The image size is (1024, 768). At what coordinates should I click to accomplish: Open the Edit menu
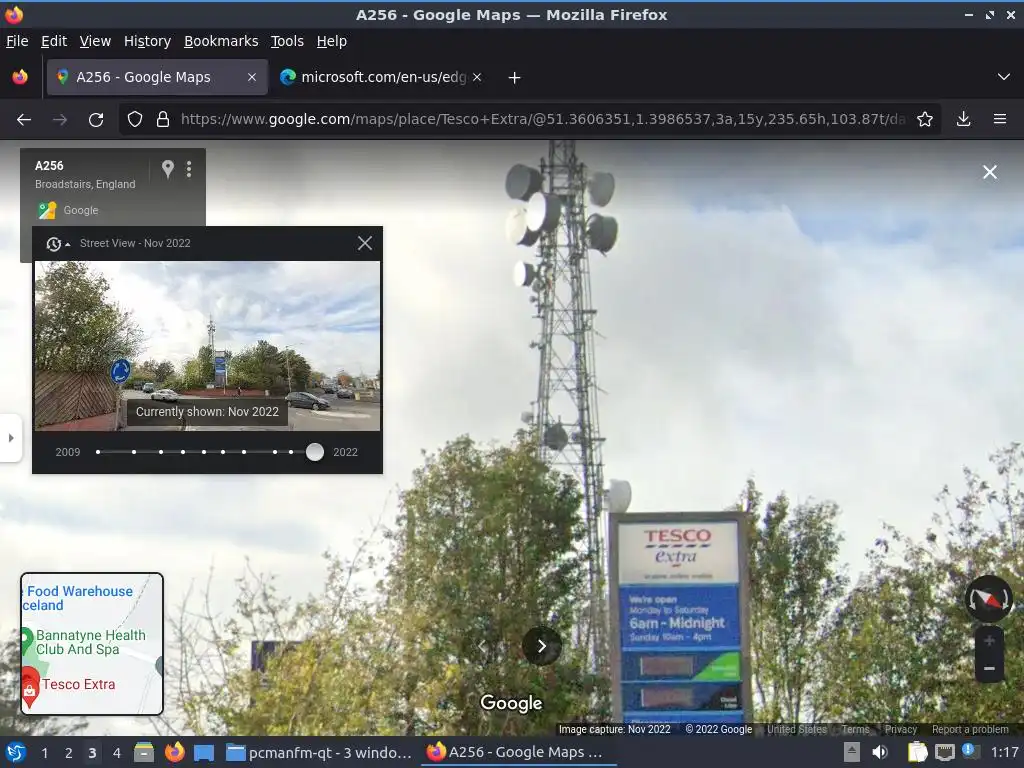(x=54, y=41)
